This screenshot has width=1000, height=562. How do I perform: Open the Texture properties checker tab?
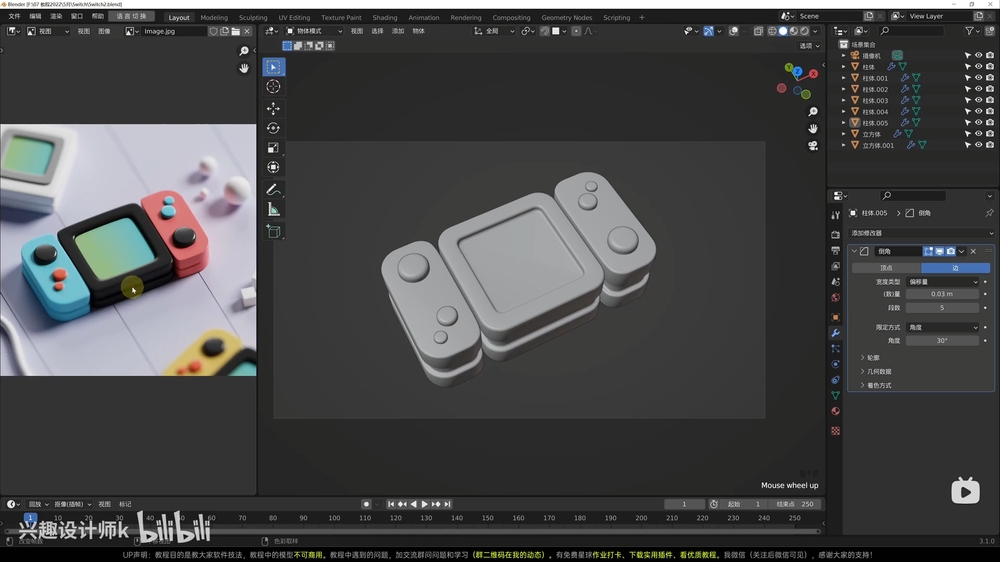pos(835,431)
